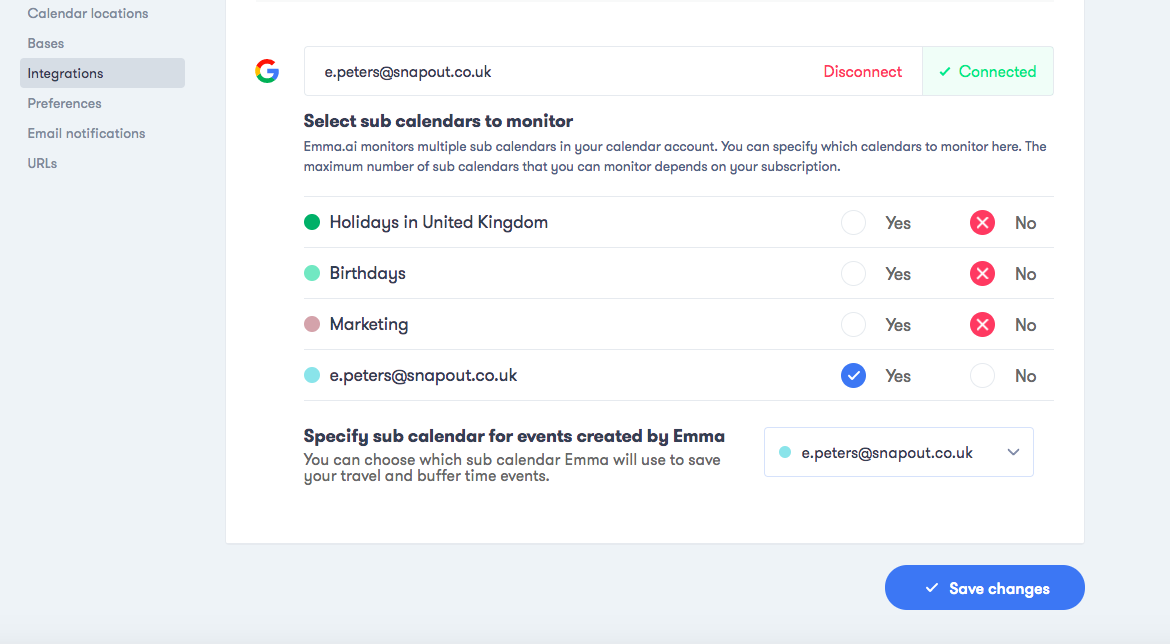Save changes to integrations
The image size is (1170, 644).
[x=984, y=588]
